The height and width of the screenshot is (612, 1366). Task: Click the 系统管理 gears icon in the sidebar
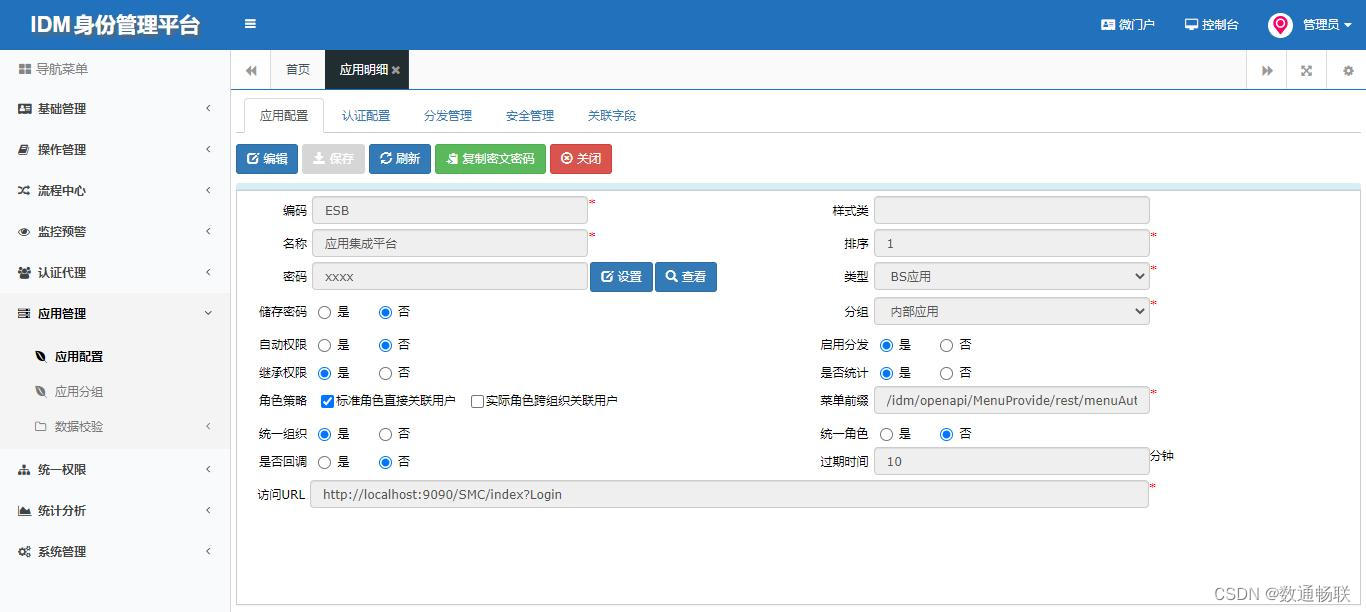(25, 552)
